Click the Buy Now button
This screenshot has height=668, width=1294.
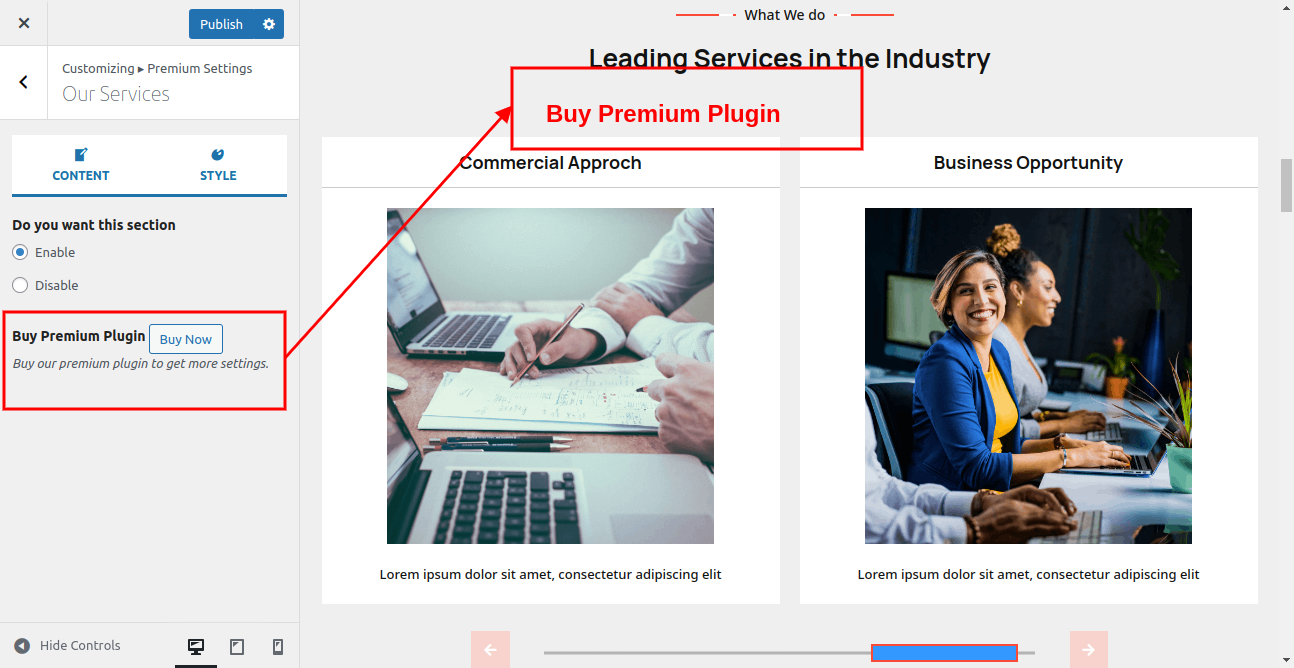[x=186, y=339]
